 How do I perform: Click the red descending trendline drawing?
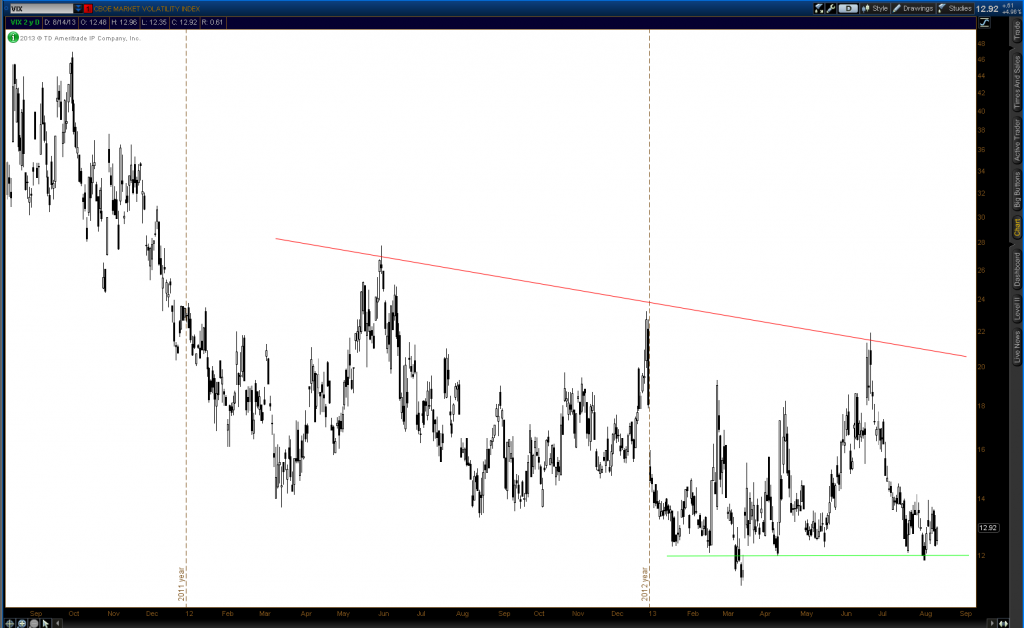[620, 297]
